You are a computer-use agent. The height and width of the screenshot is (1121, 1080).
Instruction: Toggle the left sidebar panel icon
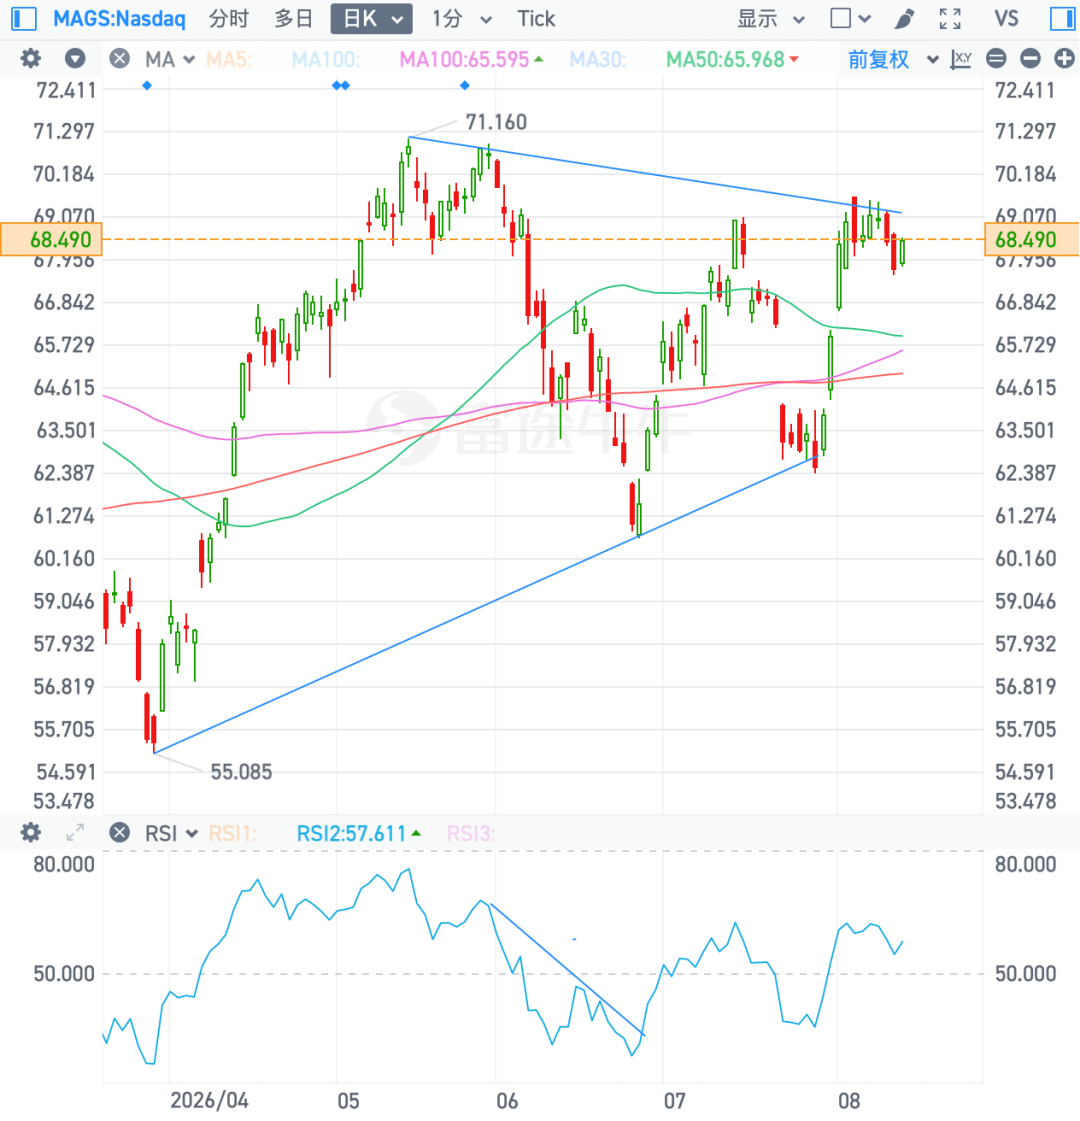24,19
